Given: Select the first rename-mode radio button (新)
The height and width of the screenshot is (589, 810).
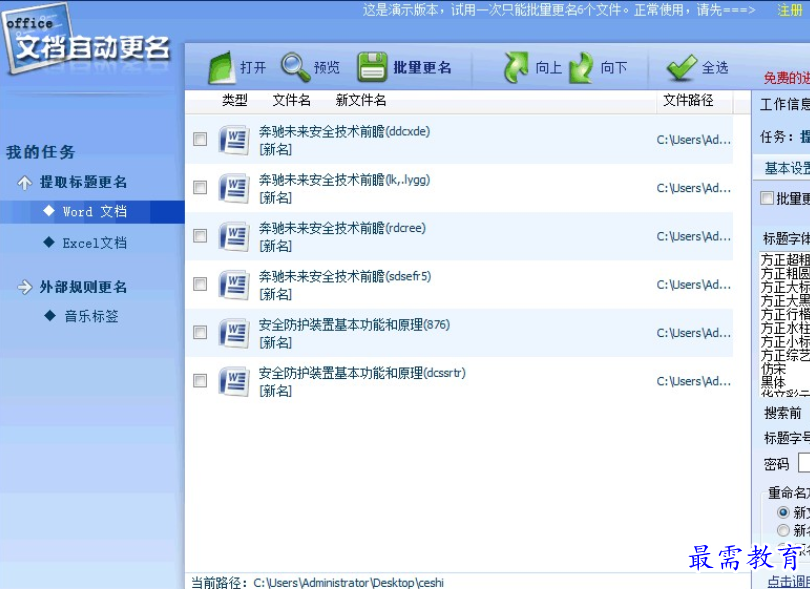Looking at the screenshot, I should click(x=783, y=512).
